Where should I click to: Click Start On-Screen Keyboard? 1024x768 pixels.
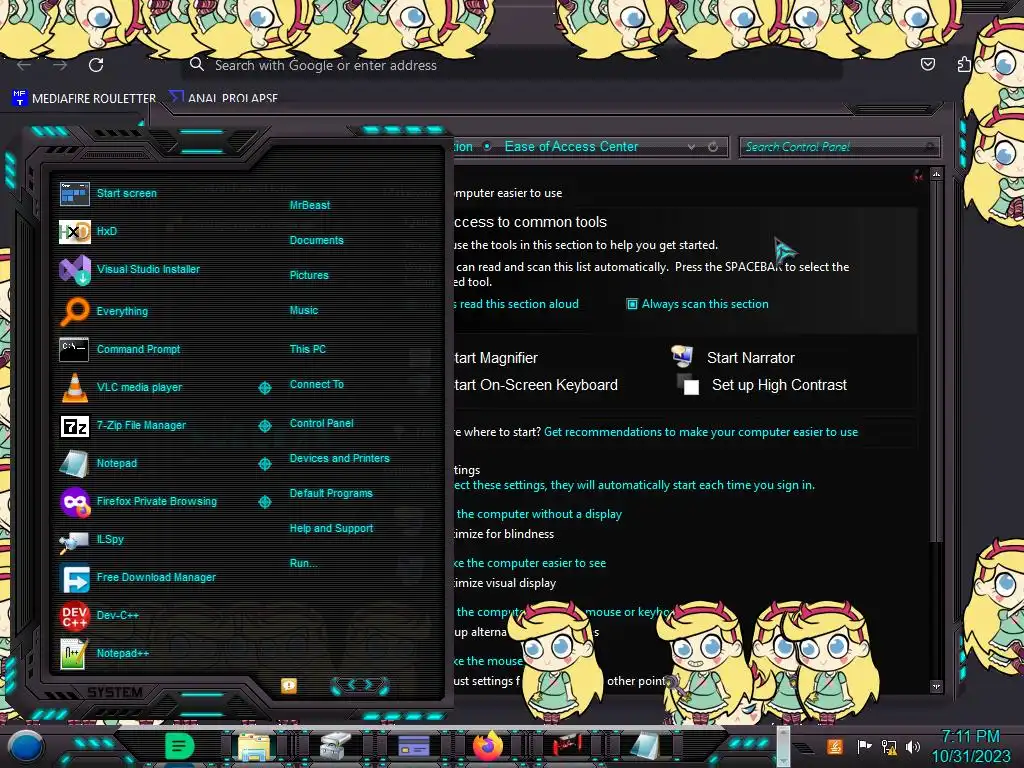(536, 385)
